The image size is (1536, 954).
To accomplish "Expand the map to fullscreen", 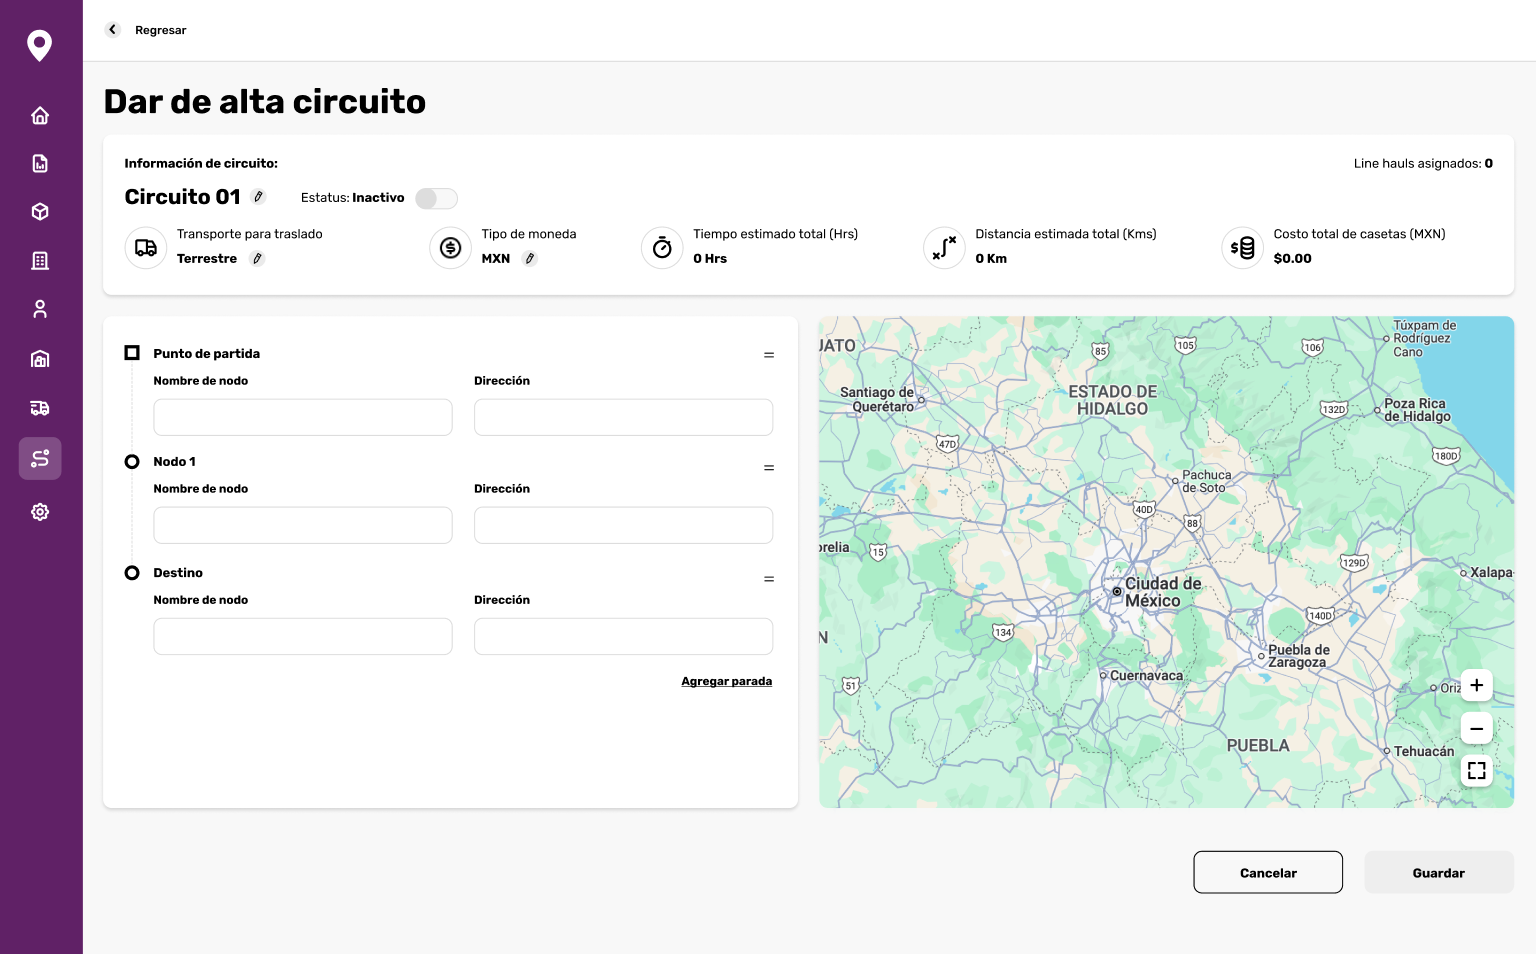I will pos(1477,771).
